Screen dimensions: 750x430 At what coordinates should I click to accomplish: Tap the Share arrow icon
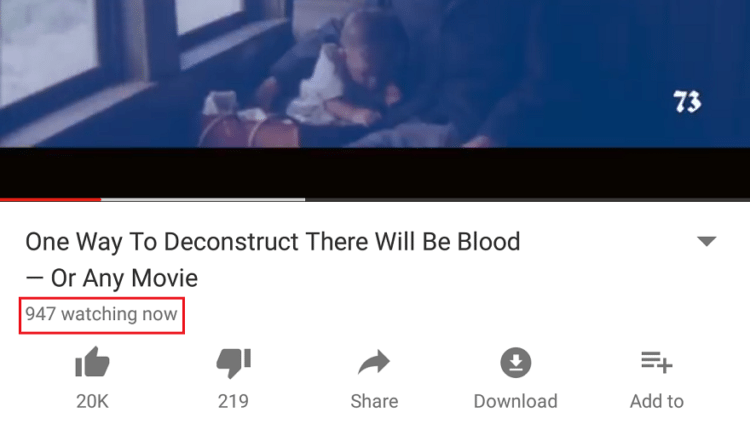click(374, 362)
